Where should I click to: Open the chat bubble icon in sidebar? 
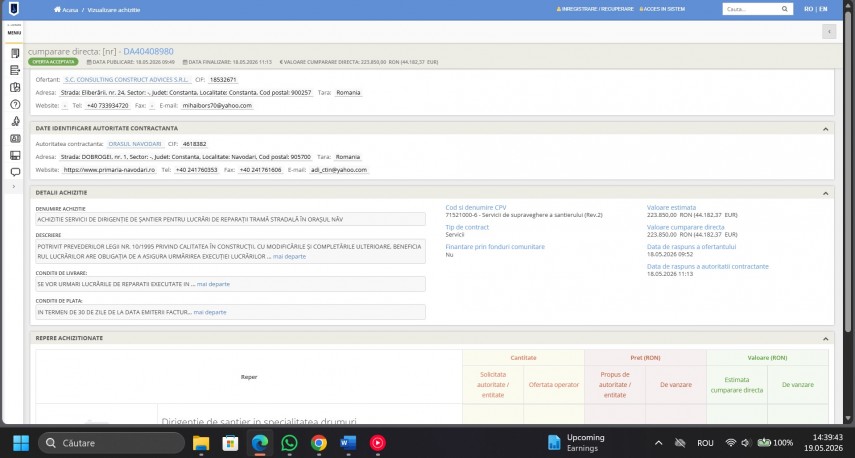tap(15, 172)
